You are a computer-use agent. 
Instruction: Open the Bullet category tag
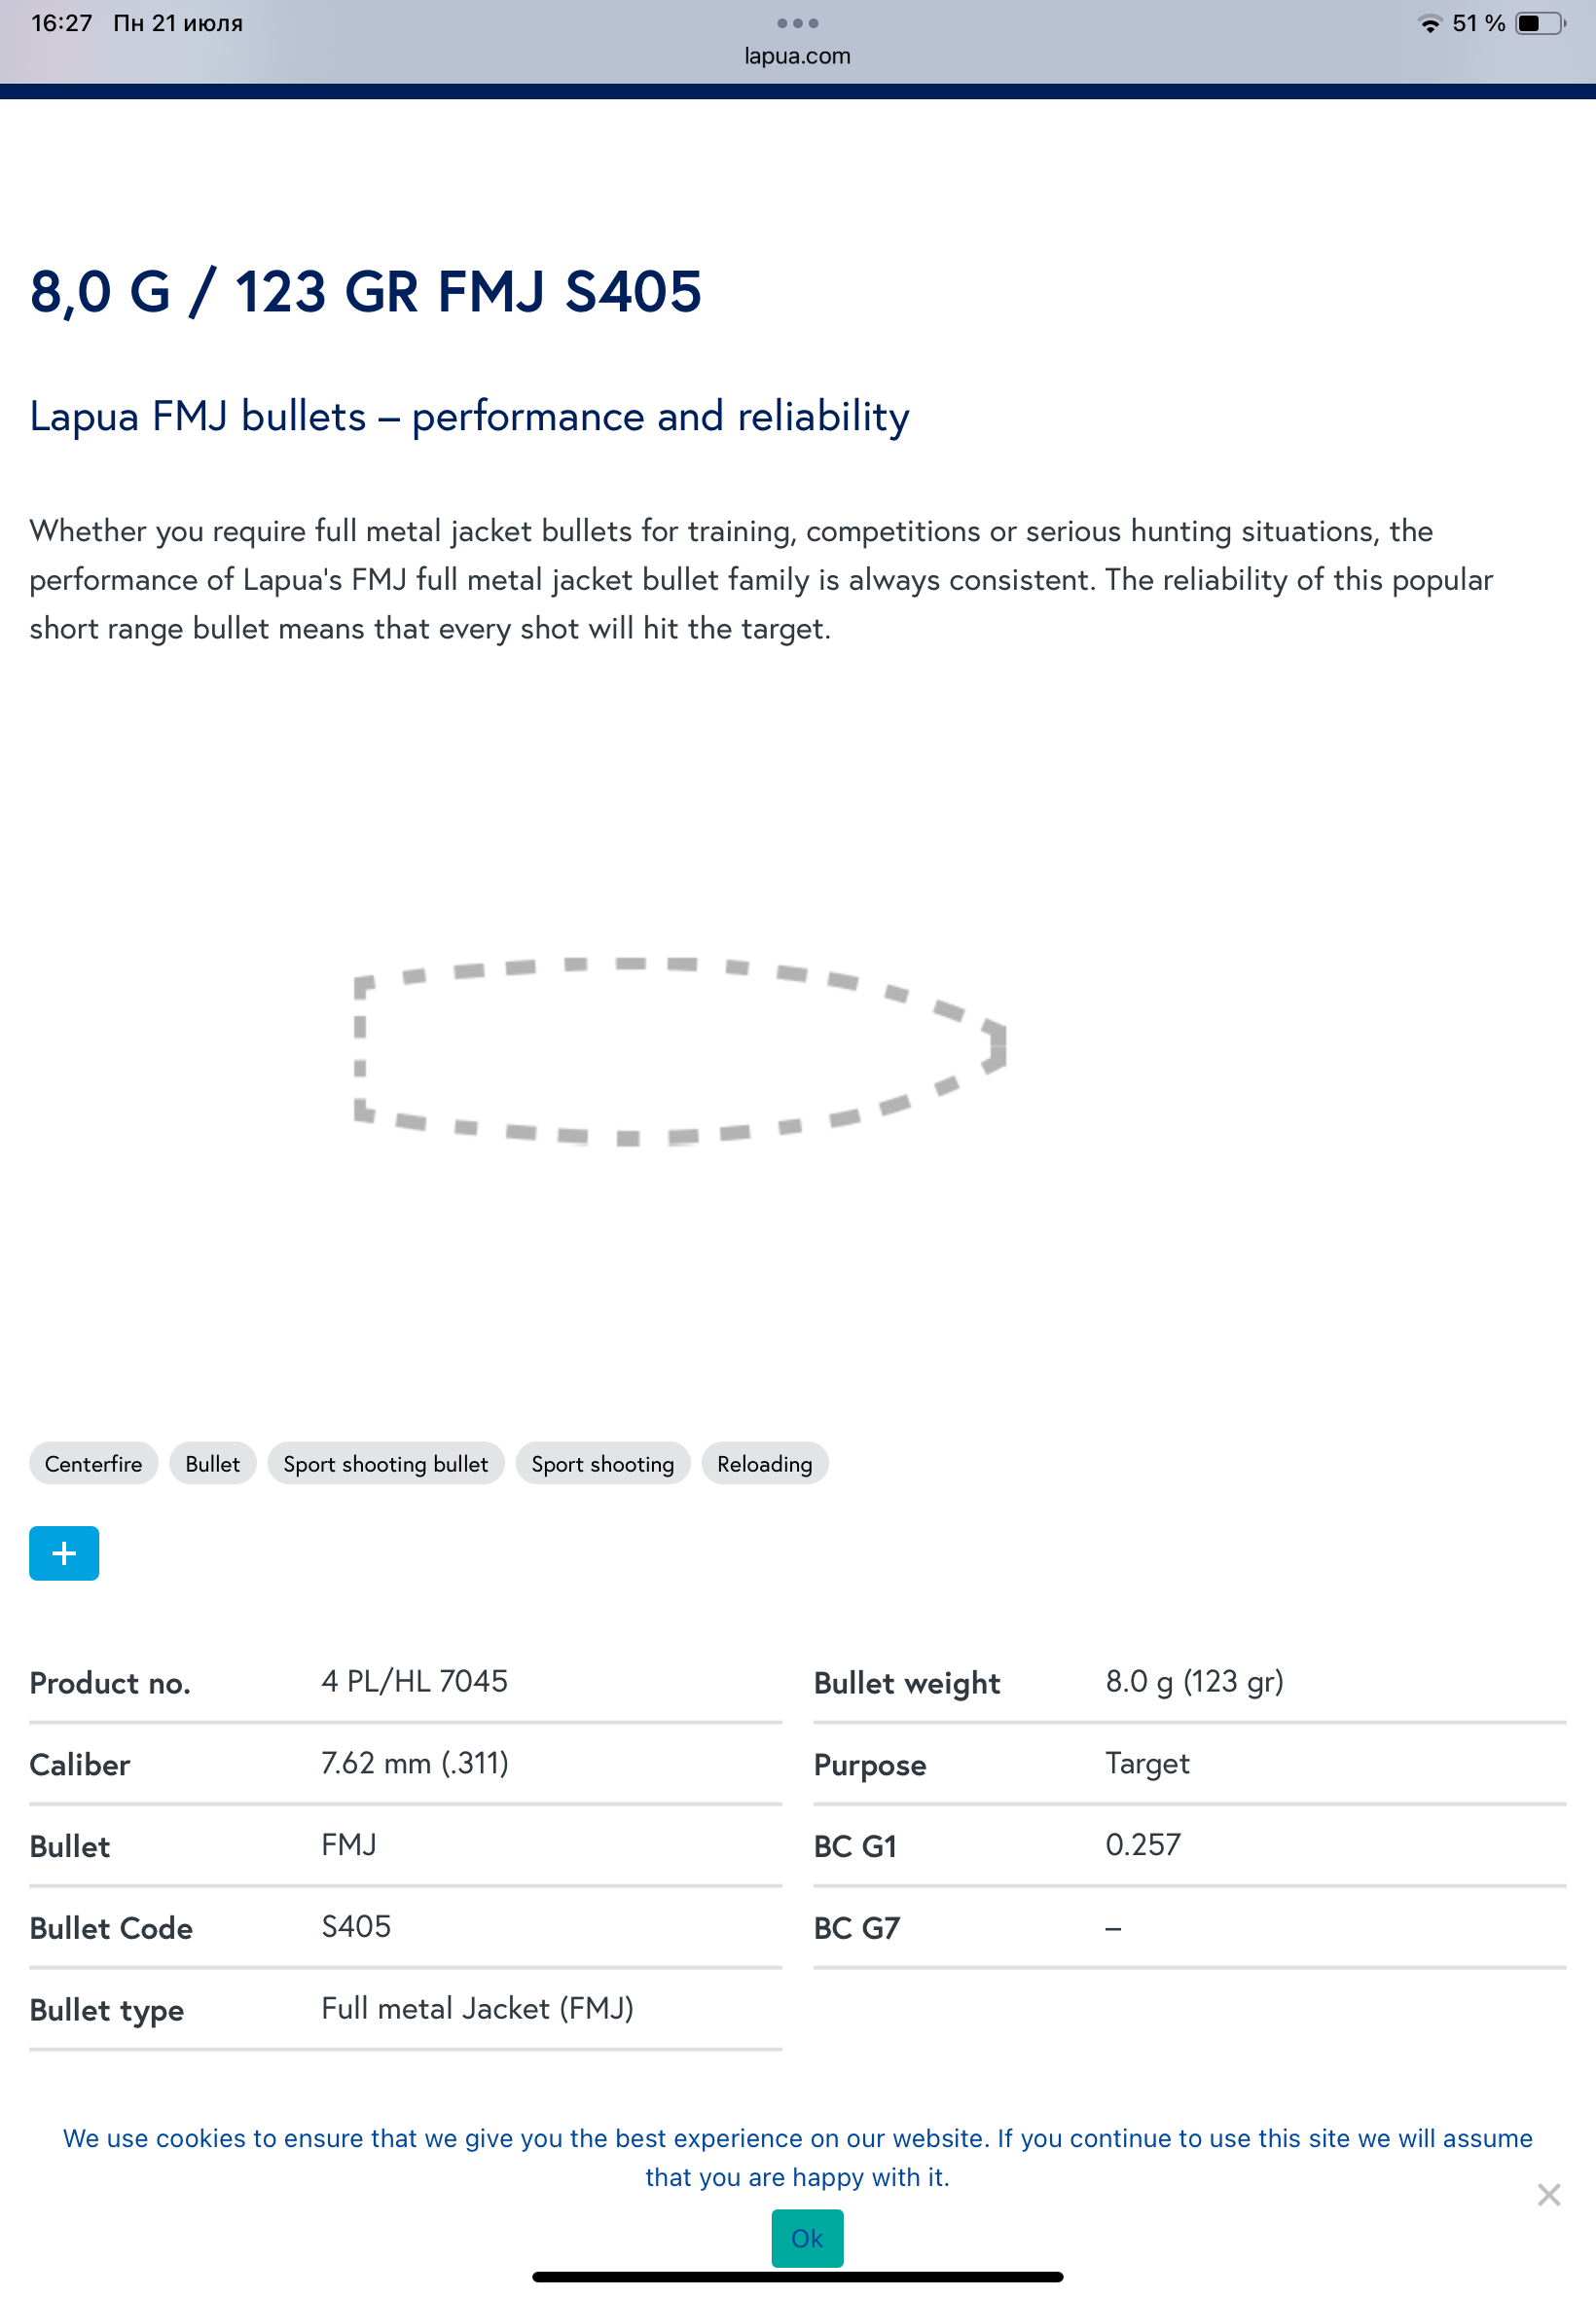[212, 1464]
